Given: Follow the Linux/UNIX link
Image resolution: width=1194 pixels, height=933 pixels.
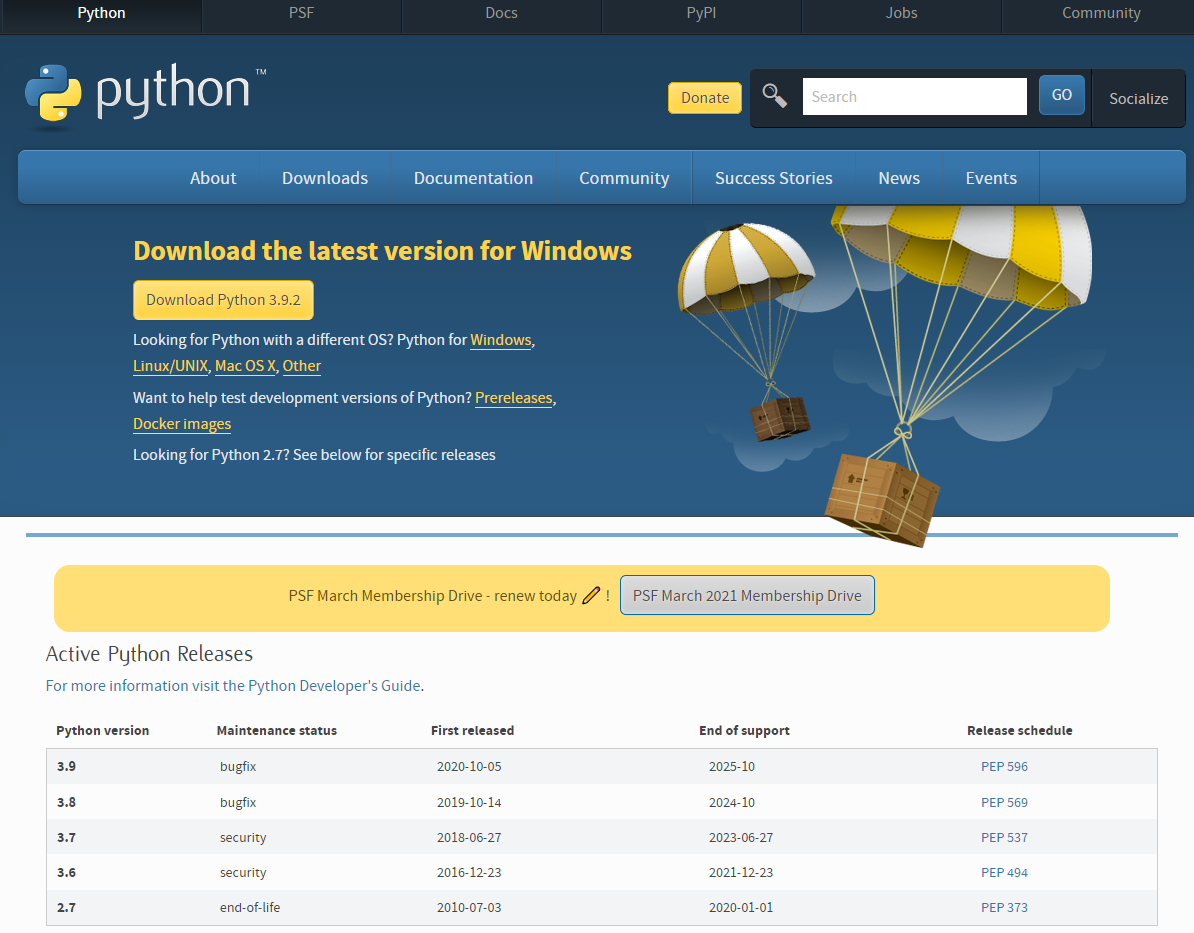Looking at the screenshot, I should tap(171, 366).
